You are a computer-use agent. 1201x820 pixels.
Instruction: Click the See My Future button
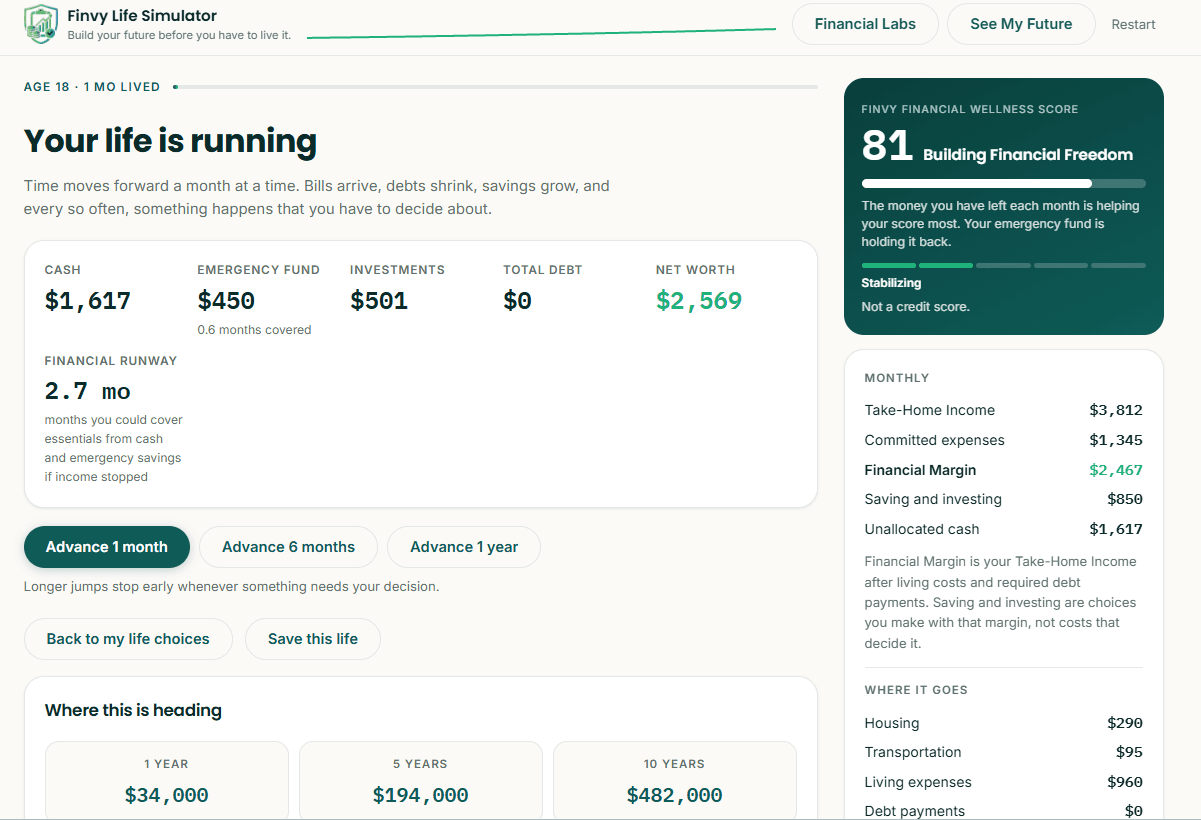(1021, 24)
